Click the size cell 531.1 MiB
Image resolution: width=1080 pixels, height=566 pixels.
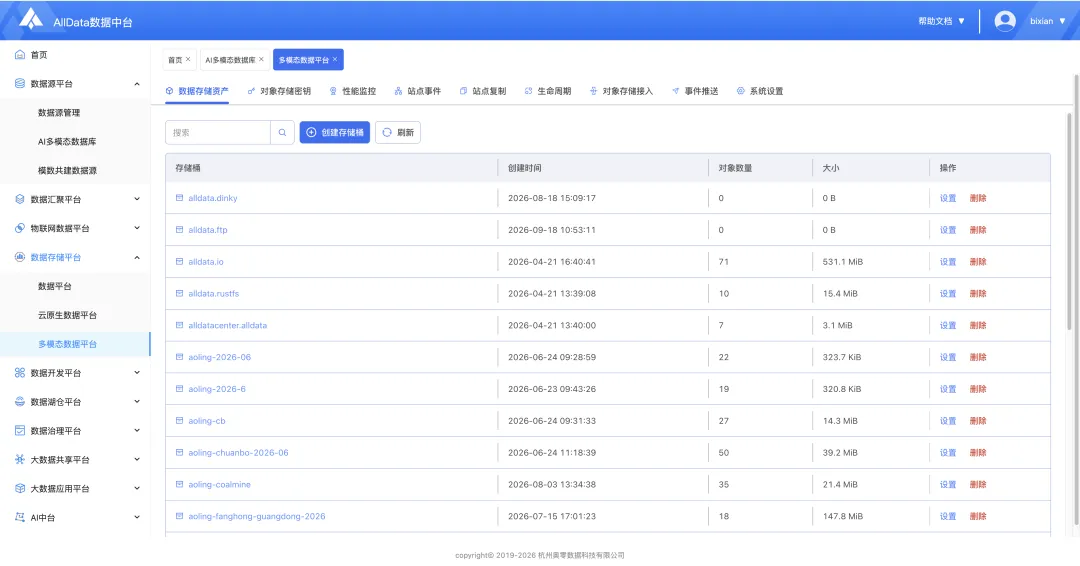tap(842, 262)
